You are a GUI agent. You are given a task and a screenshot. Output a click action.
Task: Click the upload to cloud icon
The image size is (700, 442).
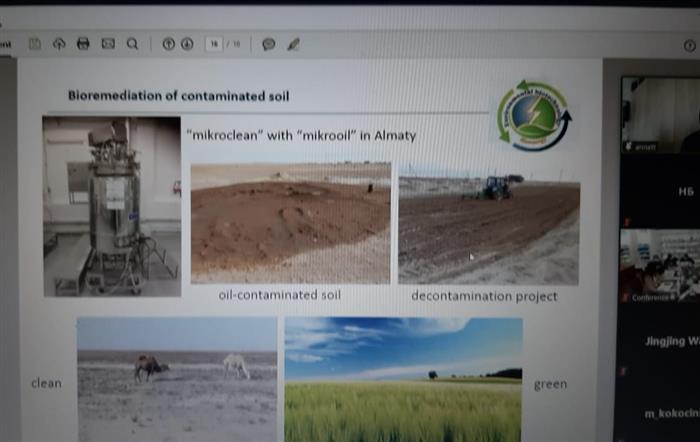(59, 44)
